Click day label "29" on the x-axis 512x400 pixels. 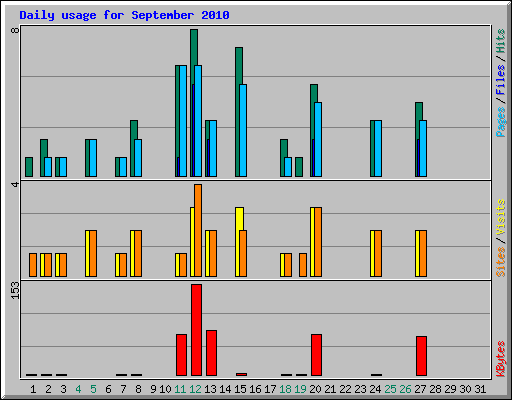[x=450, y=389]
